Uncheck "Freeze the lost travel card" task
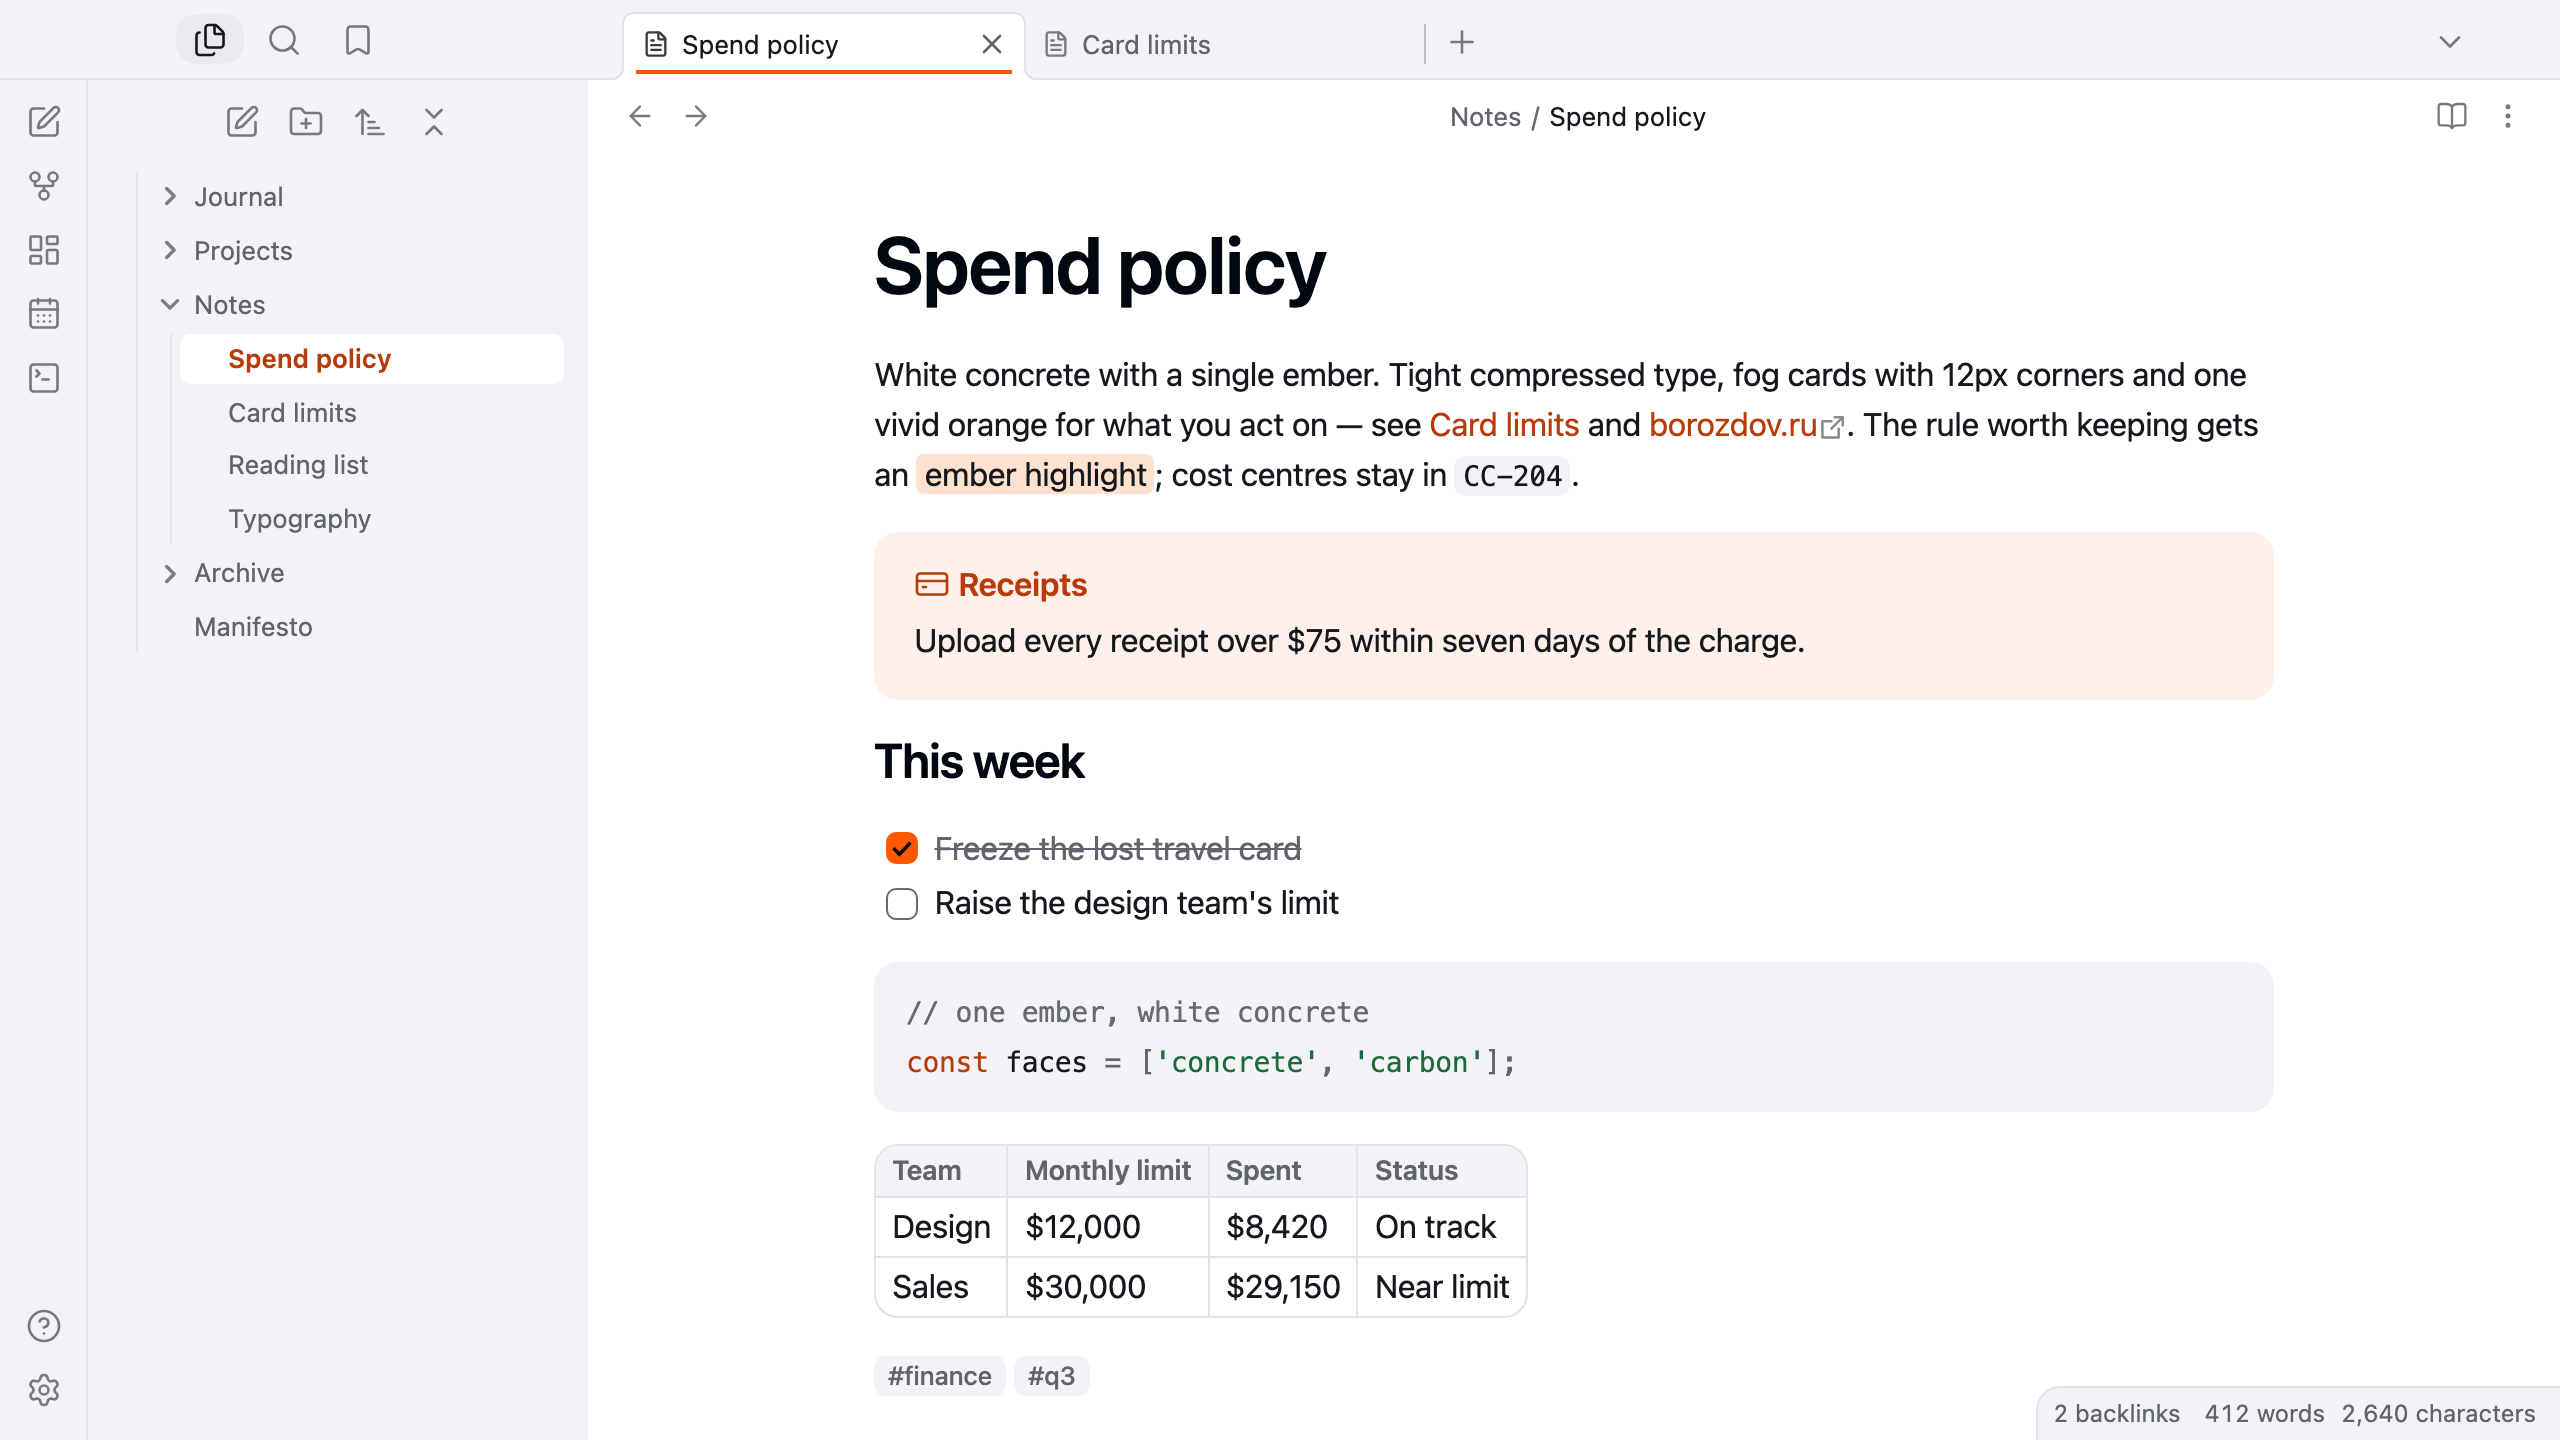The height and width of the screenshot is (1440, 2560). (902, 849)
